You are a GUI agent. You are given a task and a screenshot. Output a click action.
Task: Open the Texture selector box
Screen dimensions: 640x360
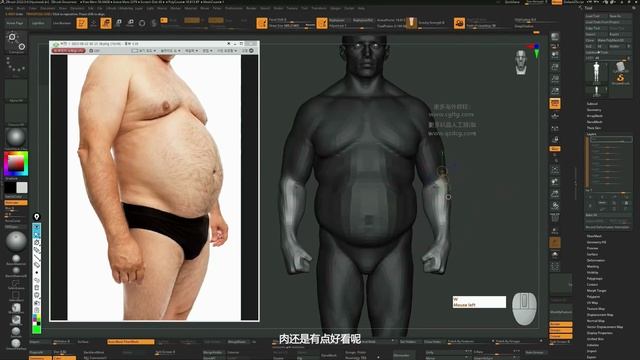(16, 114)
